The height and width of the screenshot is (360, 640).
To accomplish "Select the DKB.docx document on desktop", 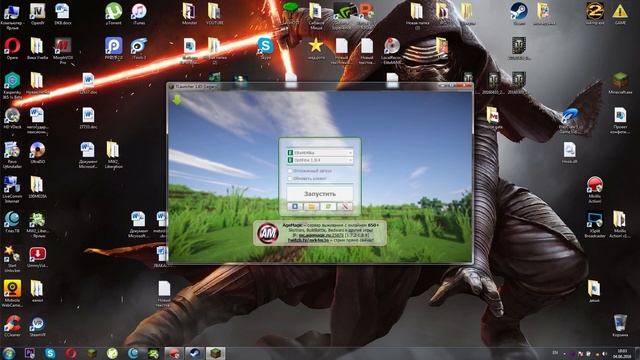I will [x=62, y=14].
